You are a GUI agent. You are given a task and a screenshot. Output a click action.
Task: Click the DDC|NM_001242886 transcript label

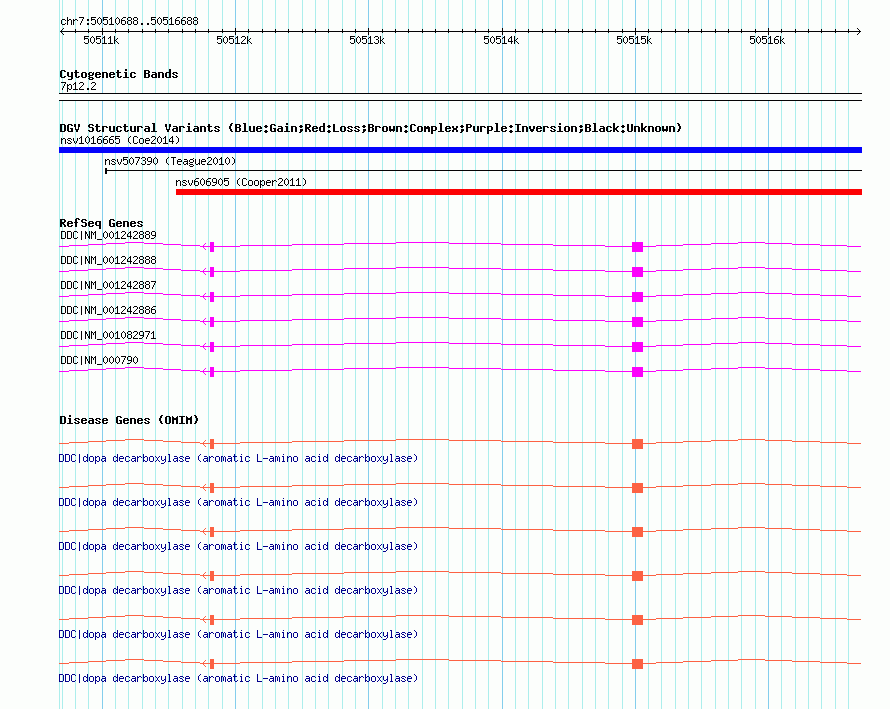click(108, 311)
